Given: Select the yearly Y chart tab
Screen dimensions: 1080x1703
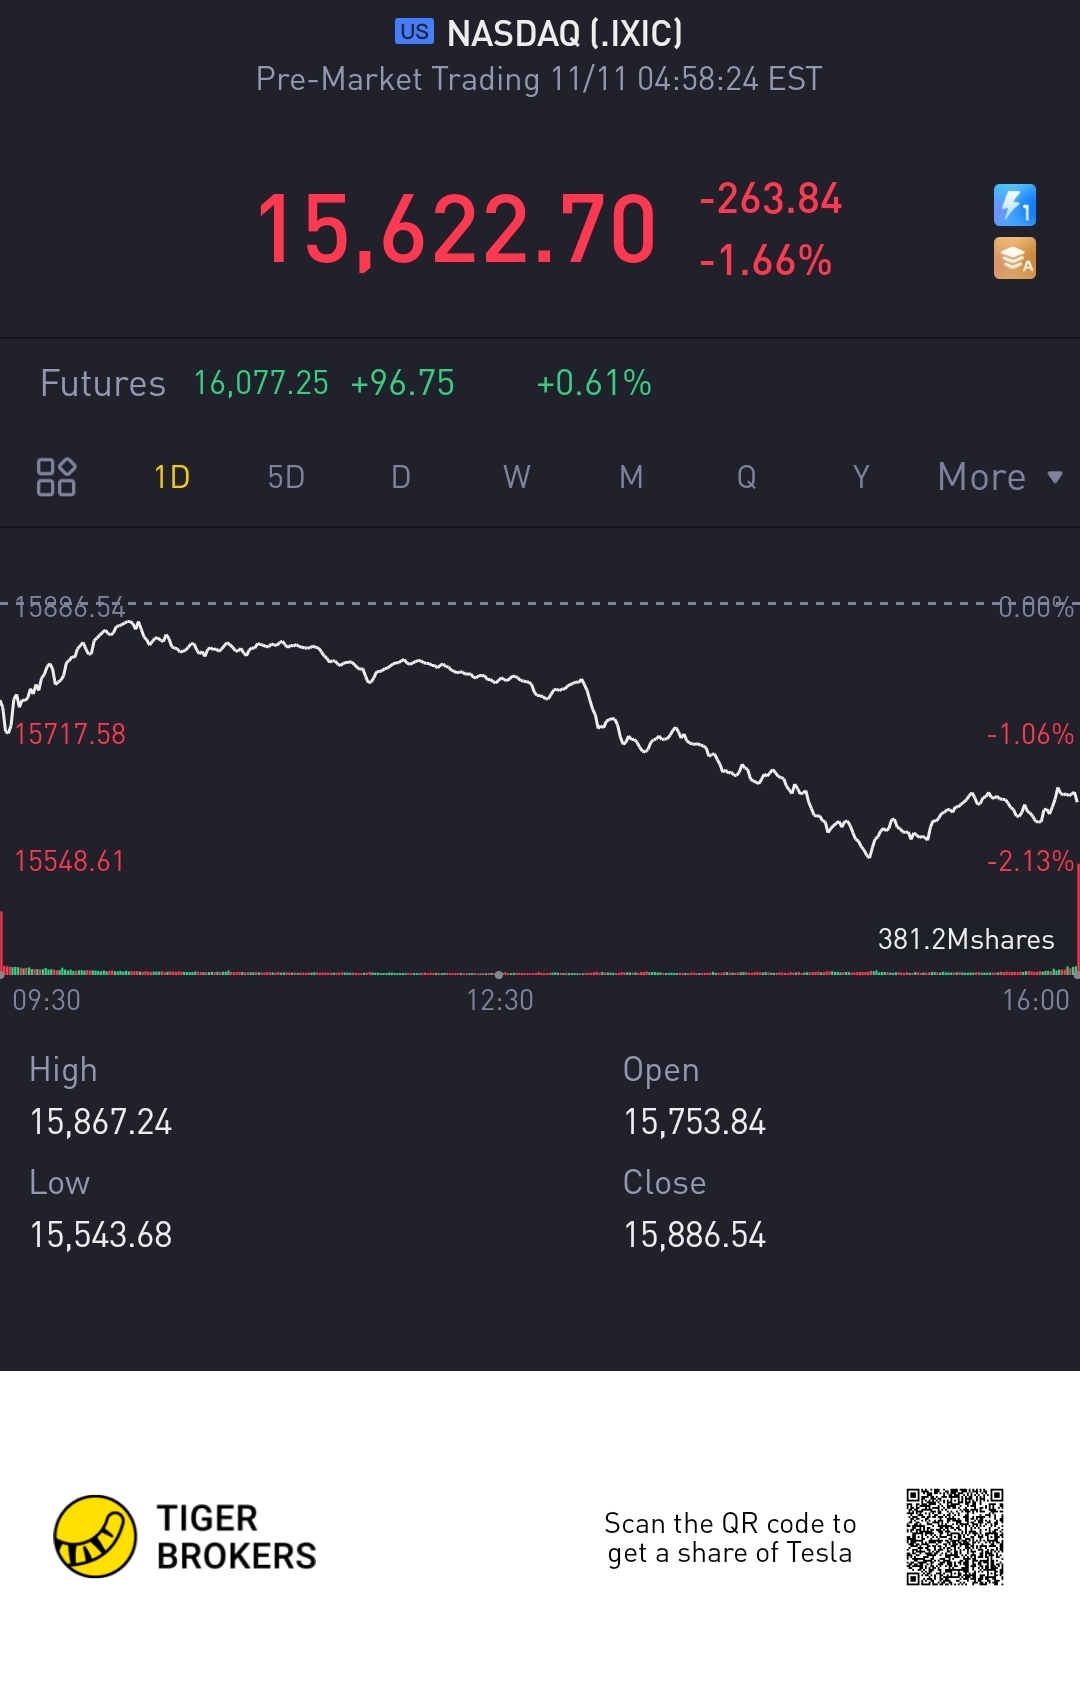Looking at the screenshot, I should [861, 477].
